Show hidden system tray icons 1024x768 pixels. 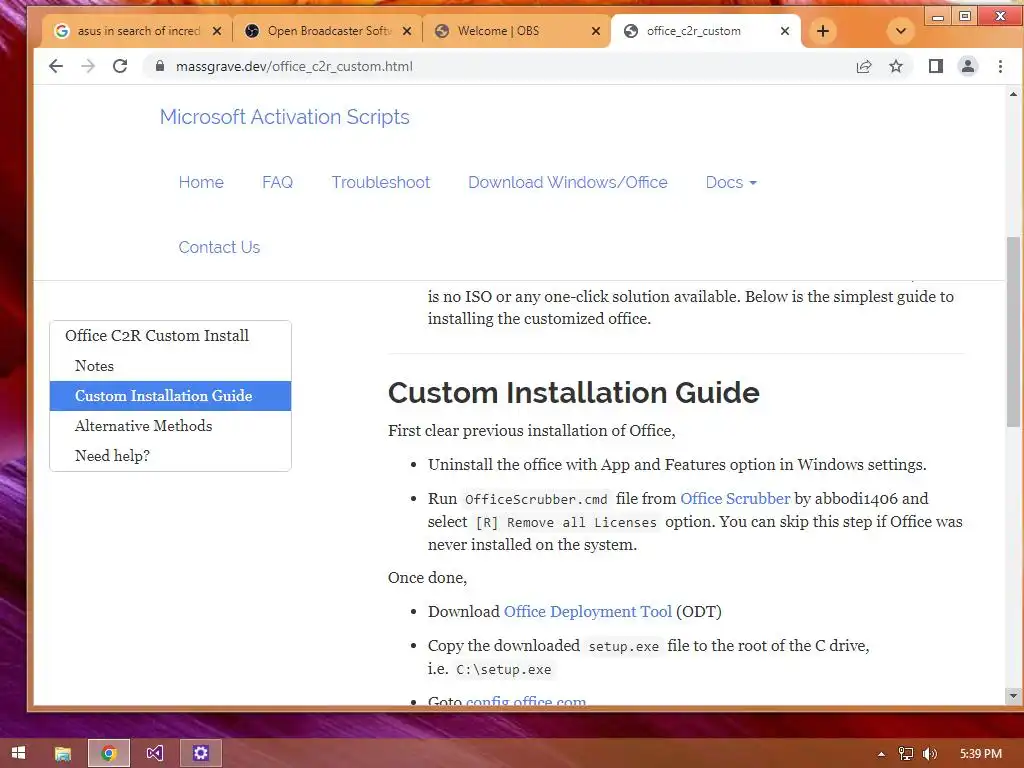click(x=882, y=754)
